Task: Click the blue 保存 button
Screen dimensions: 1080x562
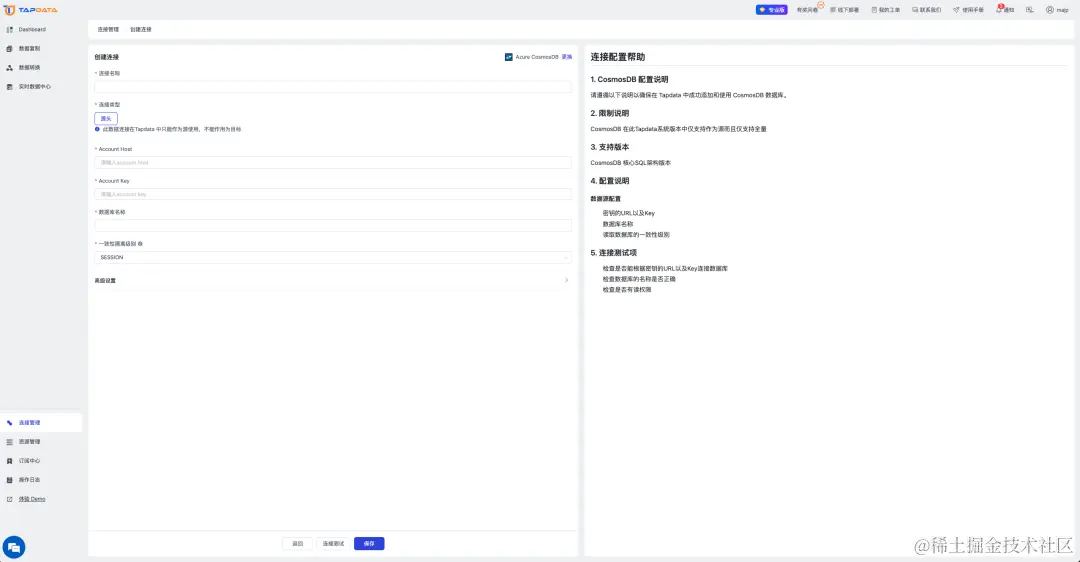Action: pyautogui.click(x=369, y=544)
